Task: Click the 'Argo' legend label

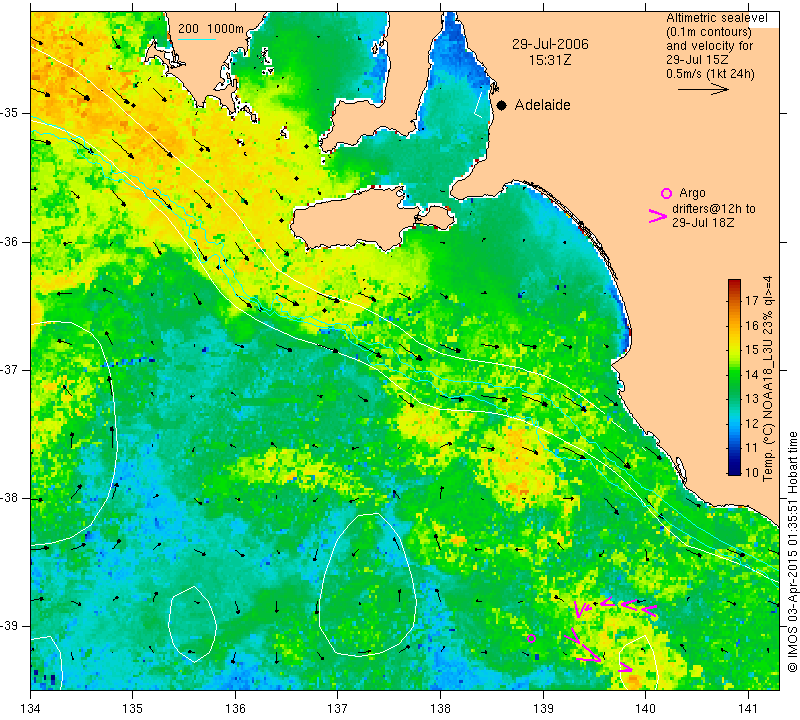Action: point(692,193)
